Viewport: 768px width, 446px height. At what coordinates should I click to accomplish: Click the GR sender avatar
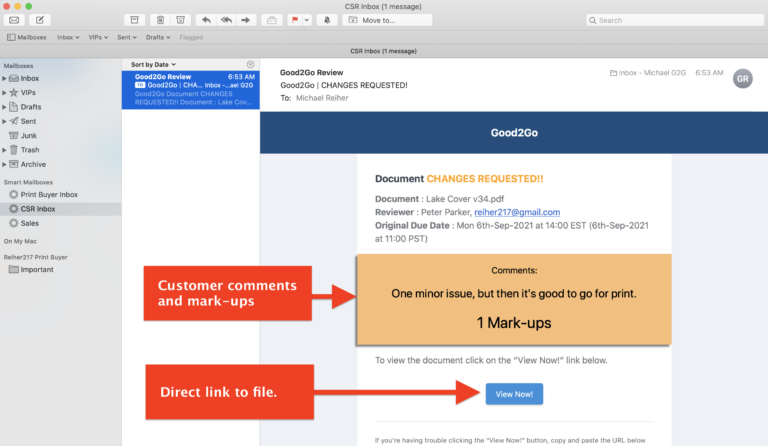coord(743,78)
